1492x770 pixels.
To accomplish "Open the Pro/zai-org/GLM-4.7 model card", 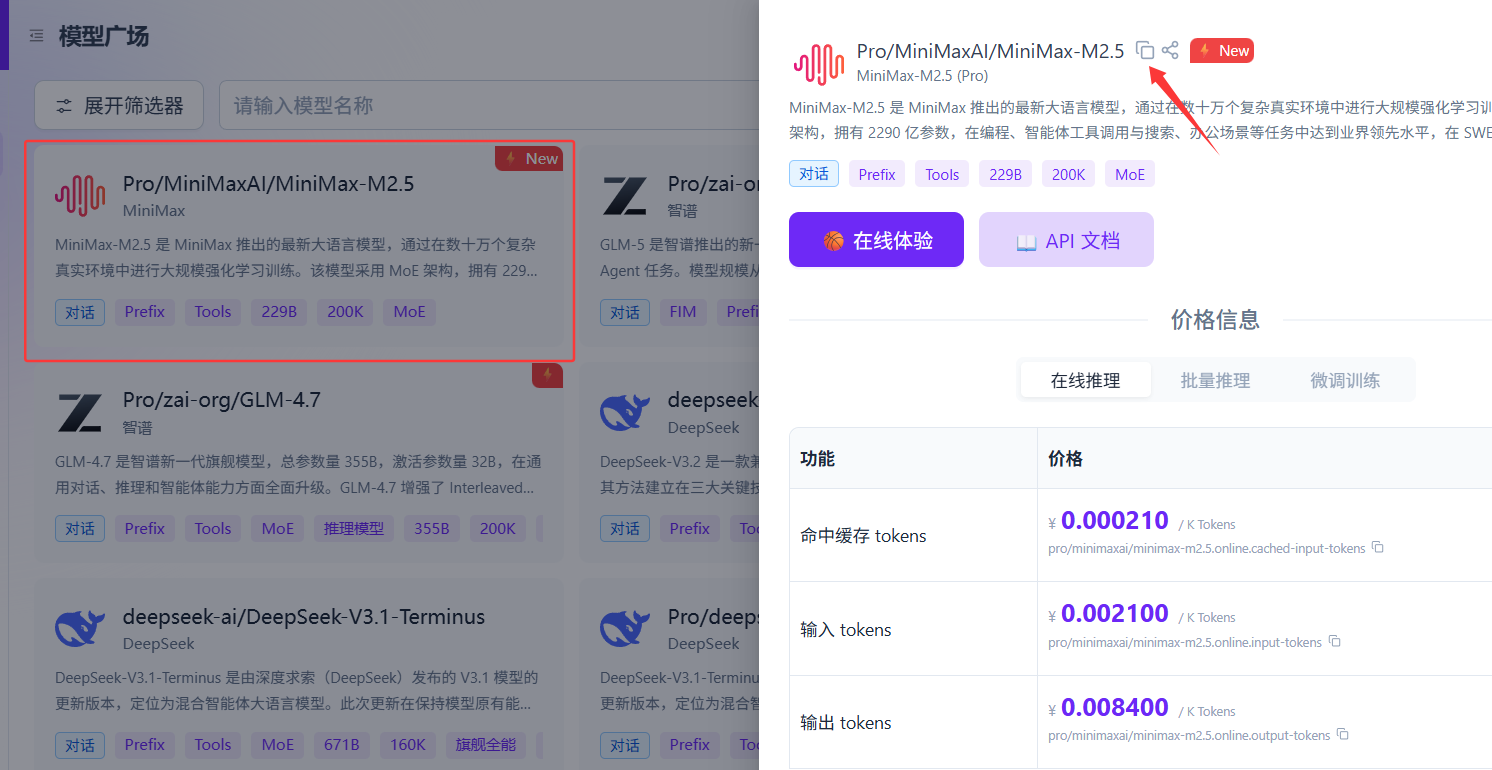I will pos(299,462).
